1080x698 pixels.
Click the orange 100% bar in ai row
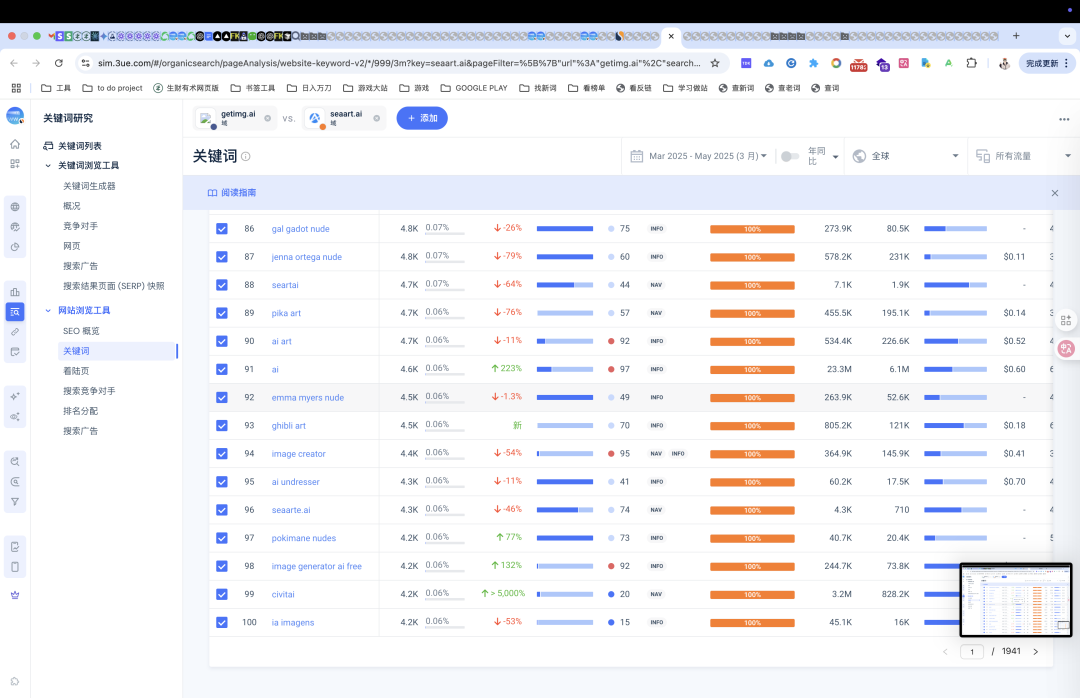tap(752, 370)
